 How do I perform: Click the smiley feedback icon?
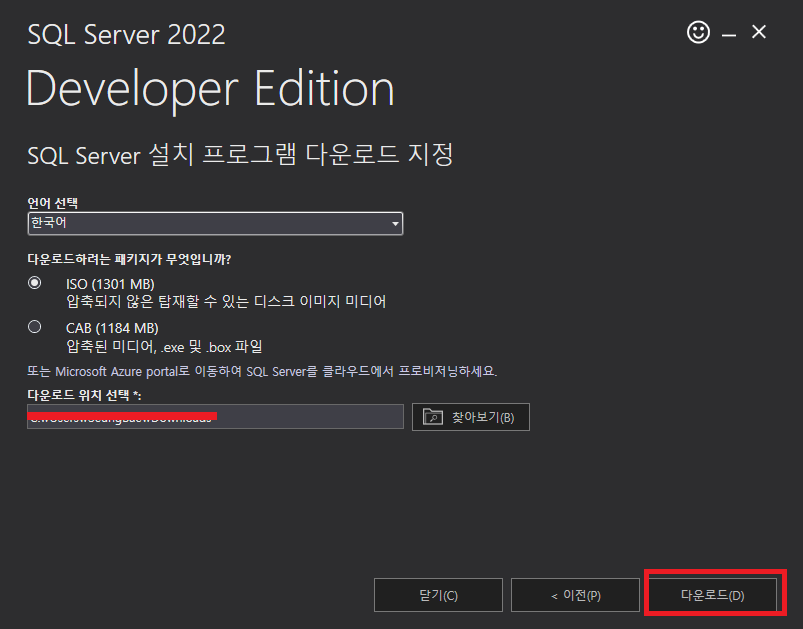click(x=698, y=32)
